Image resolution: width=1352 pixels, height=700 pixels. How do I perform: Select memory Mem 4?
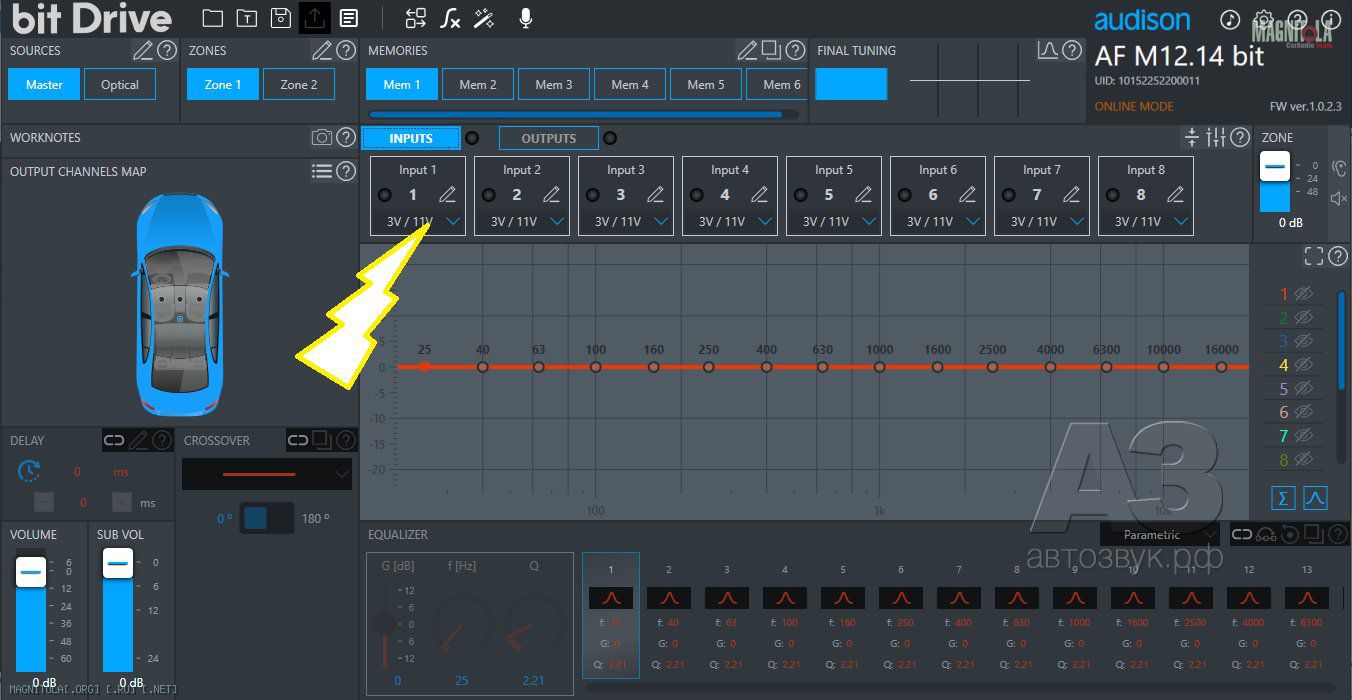(x=630, y=85)
